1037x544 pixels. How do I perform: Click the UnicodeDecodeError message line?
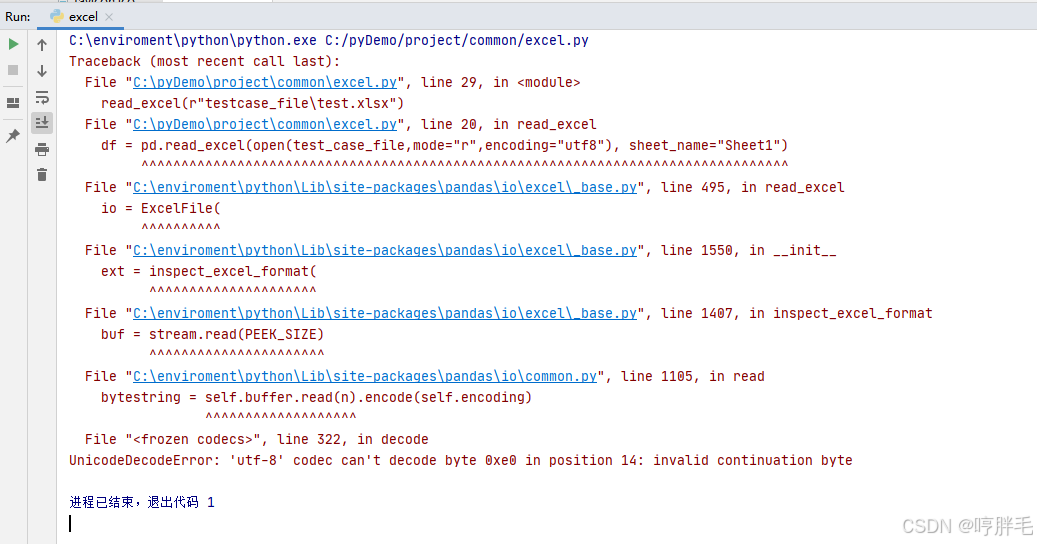461,461
